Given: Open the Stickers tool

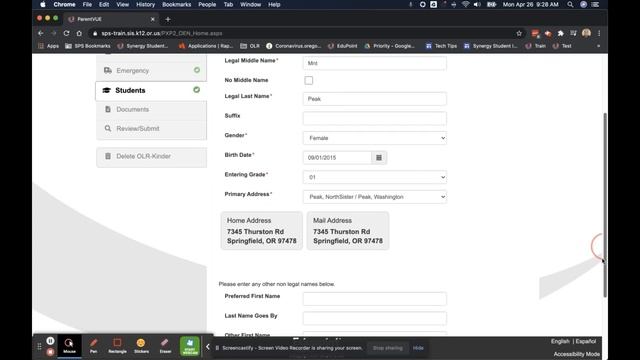Looking at the screenshot, I should (141, 346).
